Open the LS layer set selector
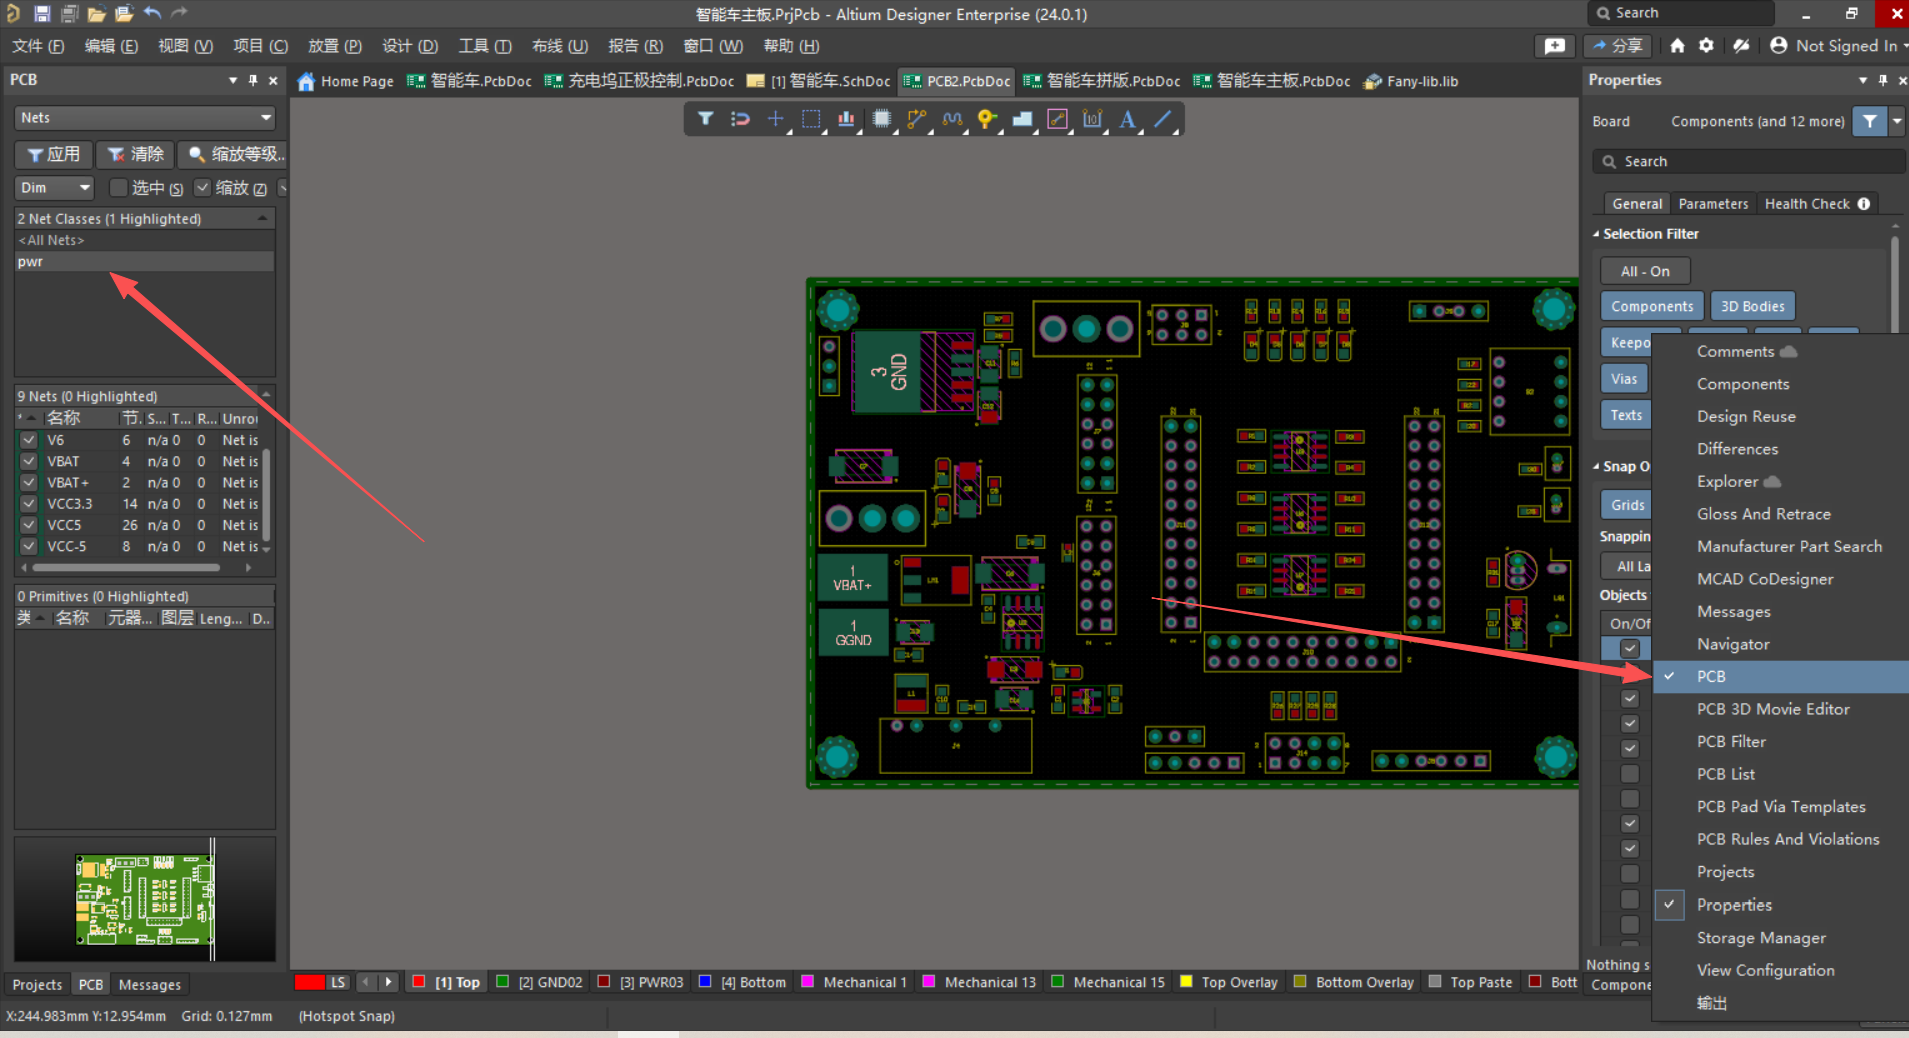The width and height of the screenshot is (1909, 1038). click(338, 983)
